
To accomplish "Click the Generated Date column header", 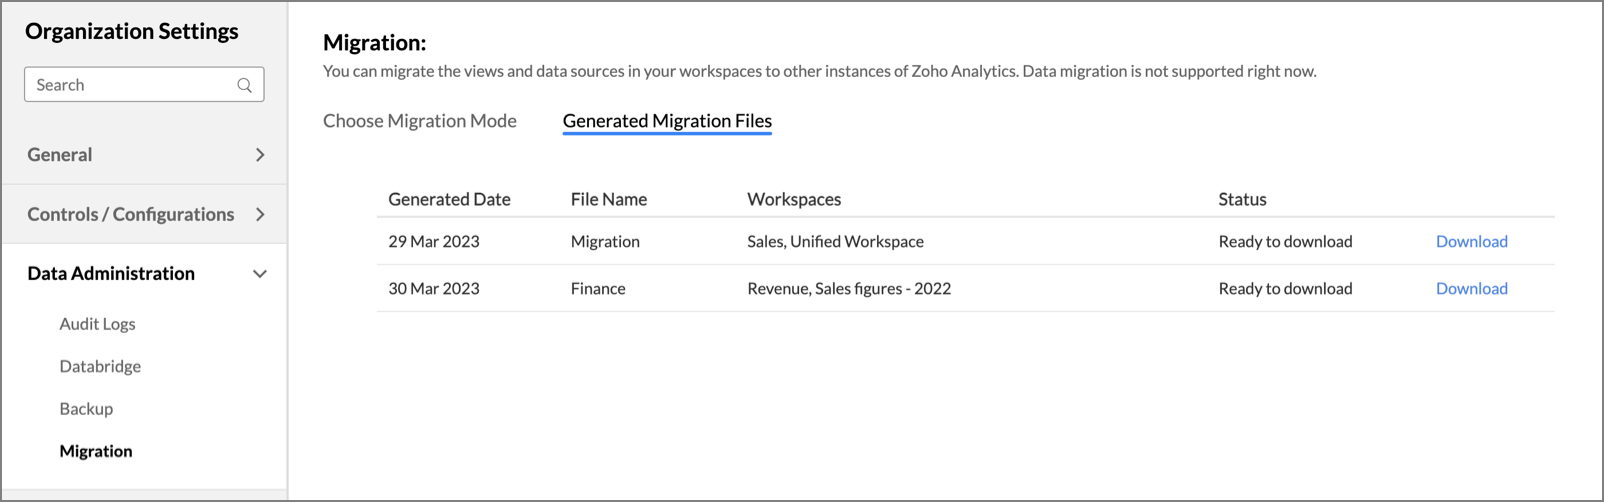I will (449, 199).
